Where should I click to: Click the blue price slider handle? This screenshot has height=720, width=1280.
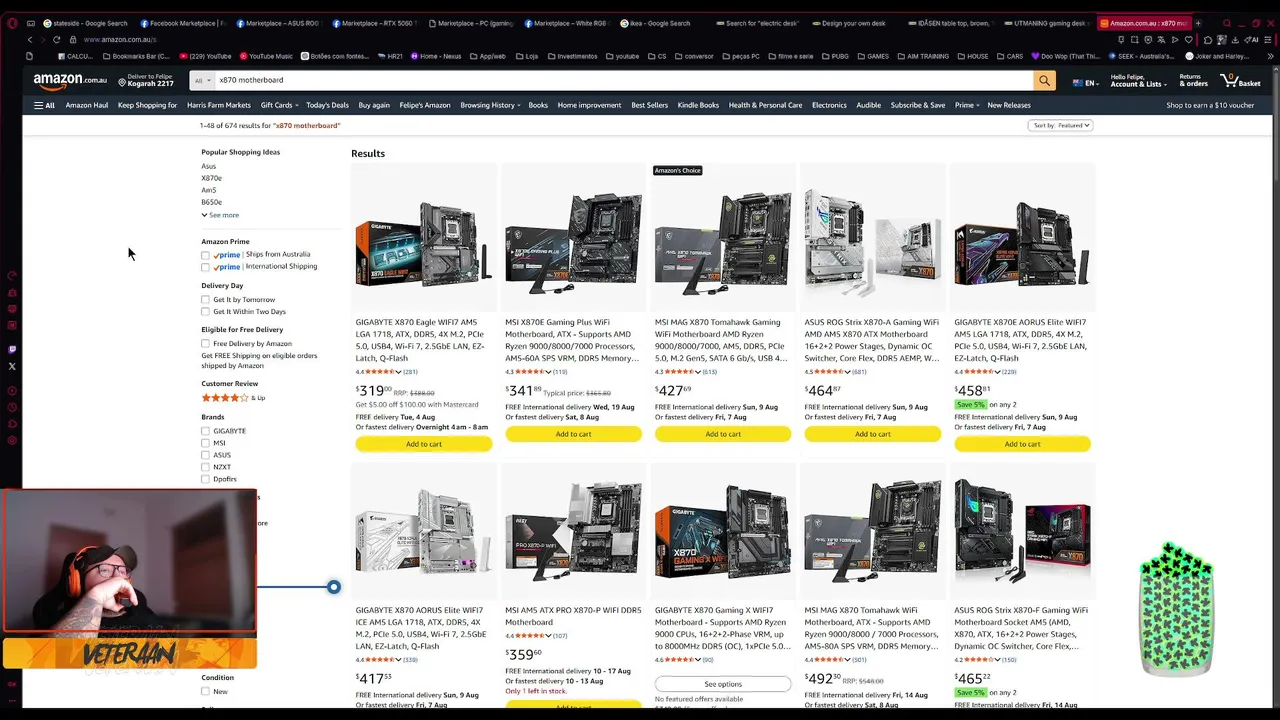(x=334, y=587)
